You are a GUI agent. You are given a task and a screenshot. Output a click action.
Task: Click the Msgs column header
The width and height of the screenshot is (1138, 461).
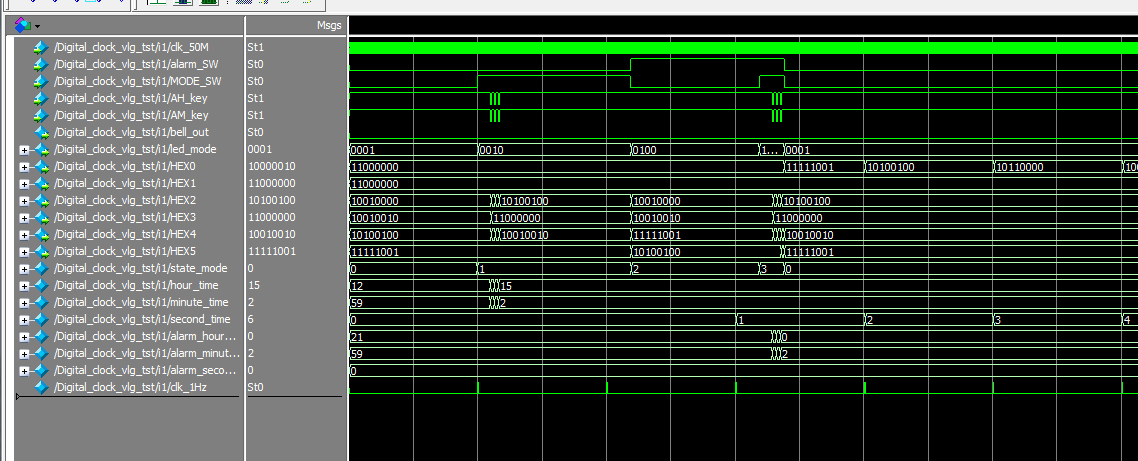(330, 25)
